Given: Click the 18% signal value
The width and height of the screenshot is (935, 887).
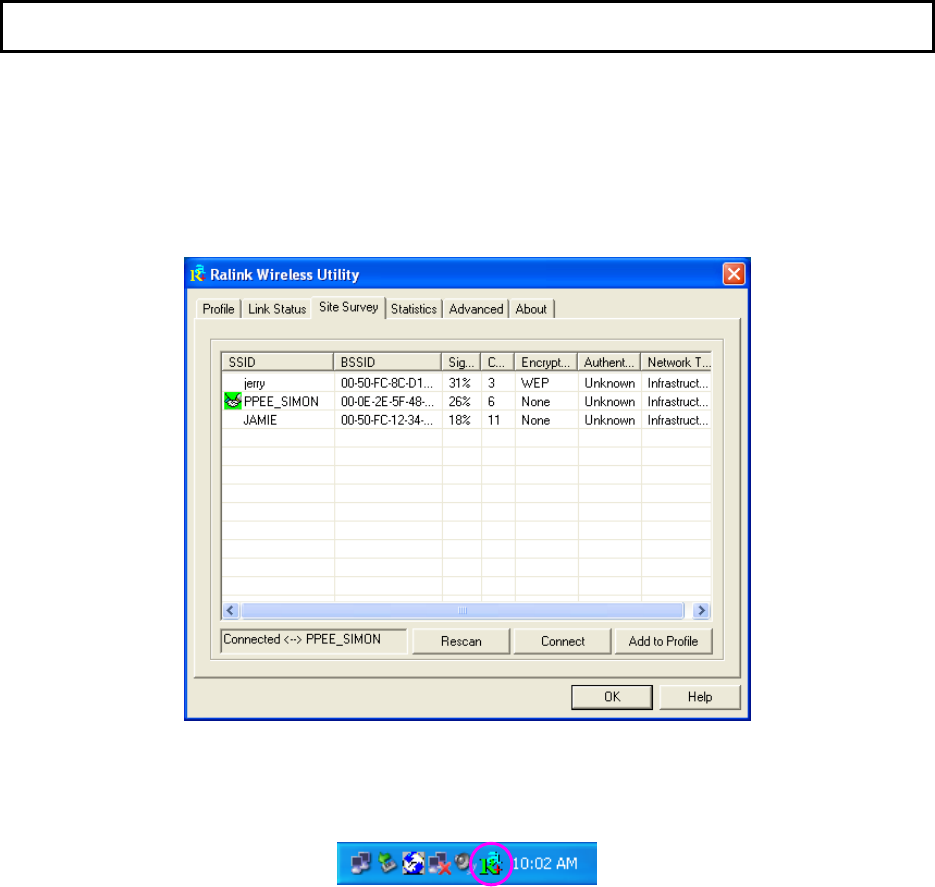Looking at the screenshot, I should [459, 420].
